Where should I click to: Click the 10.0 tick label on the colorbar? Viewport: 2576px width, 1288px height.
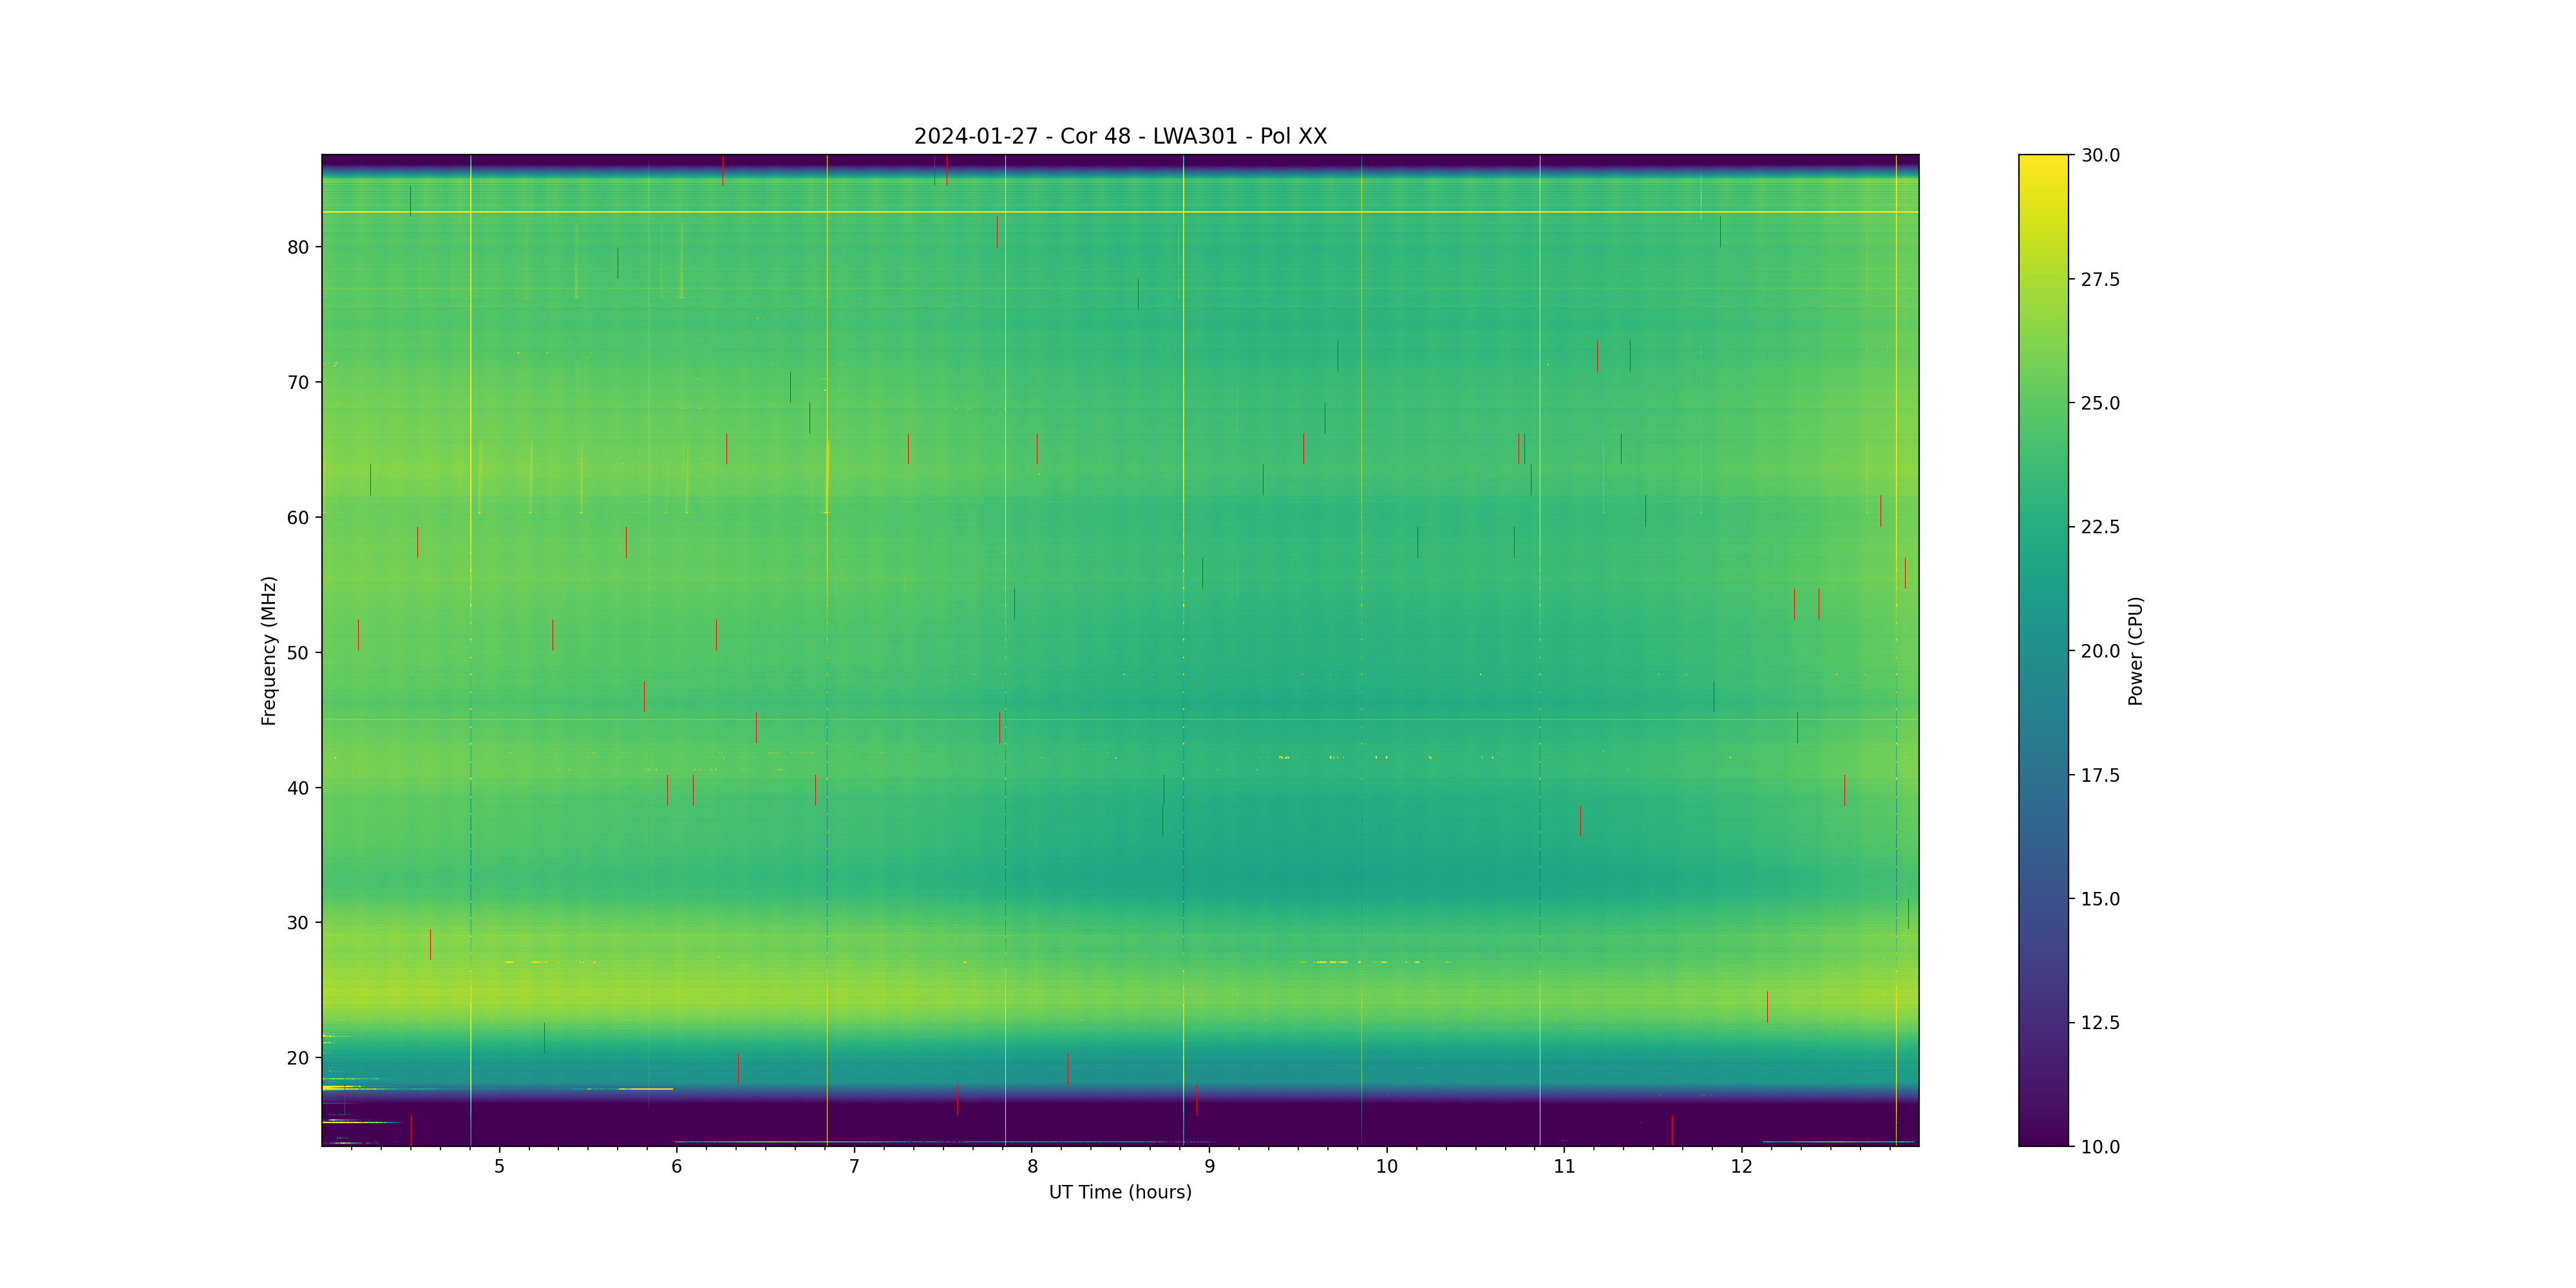click(2100, 1147)
